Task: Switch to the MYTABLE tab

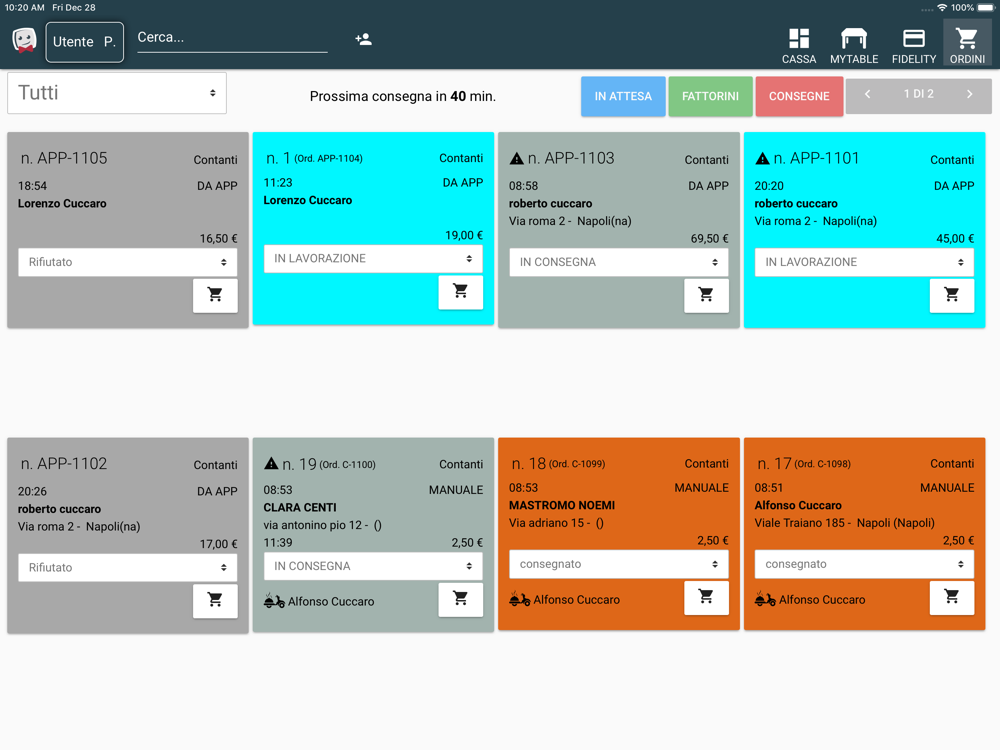Action: point(854,45)
